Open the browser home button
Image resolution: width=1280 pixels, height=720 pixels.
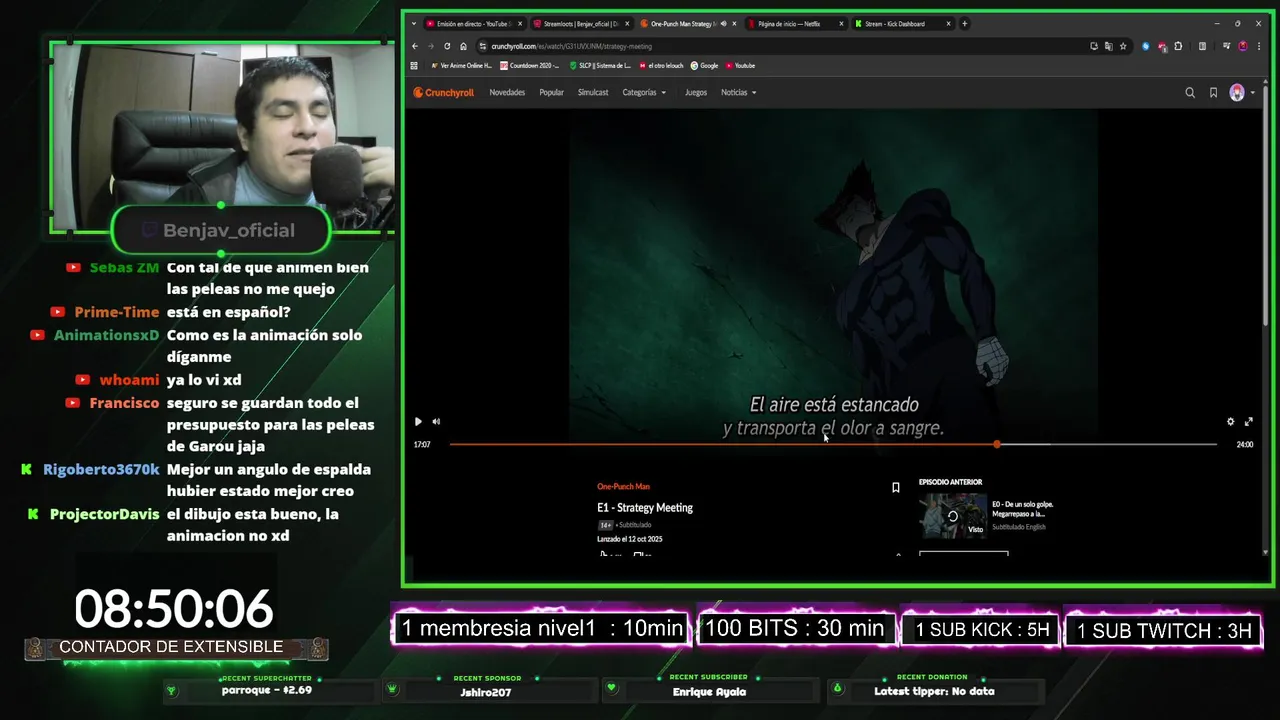[x=463, y=46]
